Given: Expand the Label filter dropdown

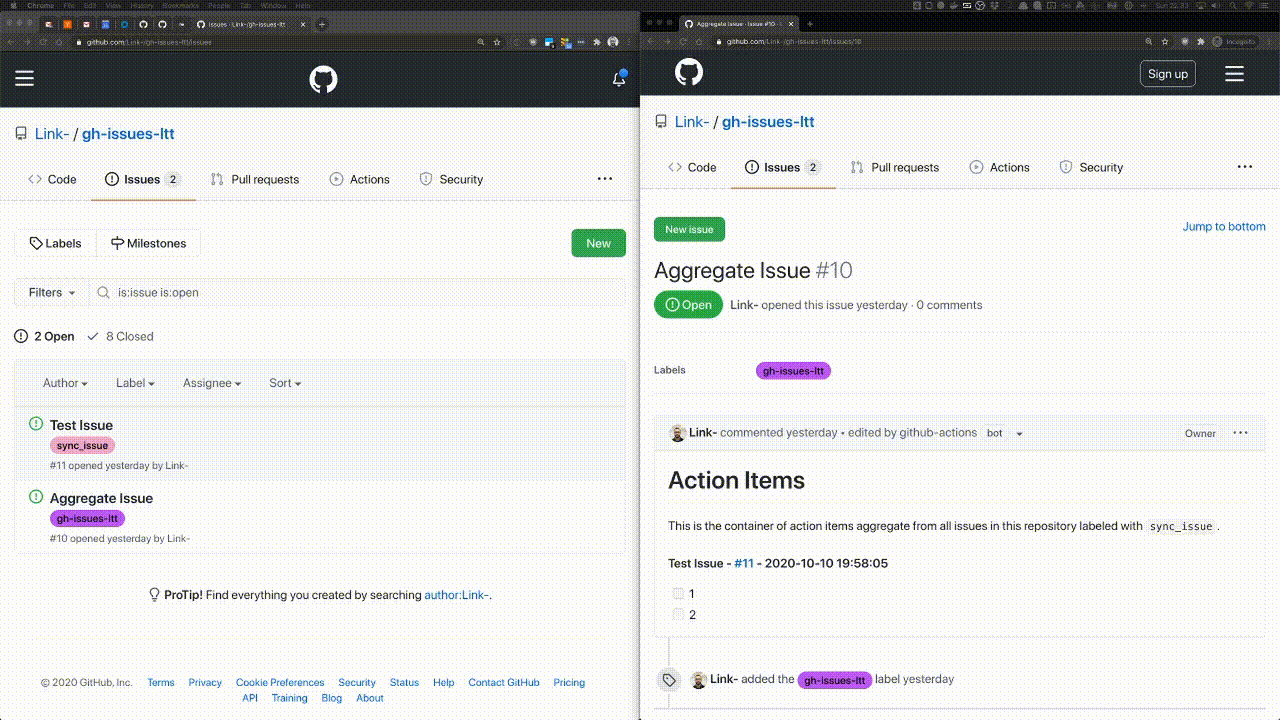Looking at the screenshot, I should pyautogui.click(x=135, y=383).
